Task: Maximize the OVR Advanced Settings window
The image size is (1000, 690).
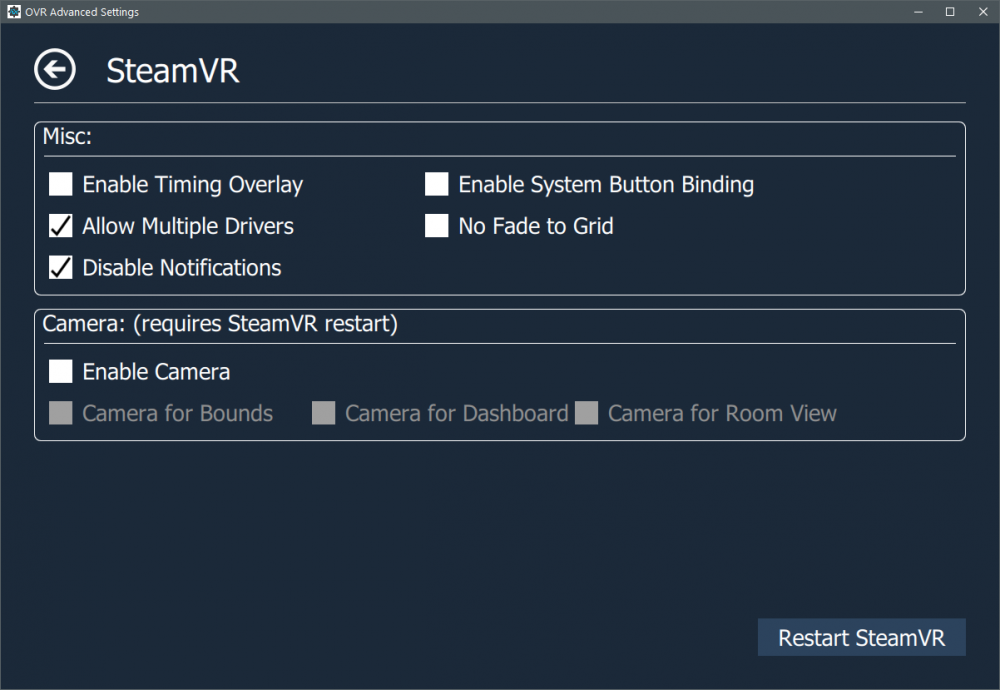Action: [x=950, y=11]
